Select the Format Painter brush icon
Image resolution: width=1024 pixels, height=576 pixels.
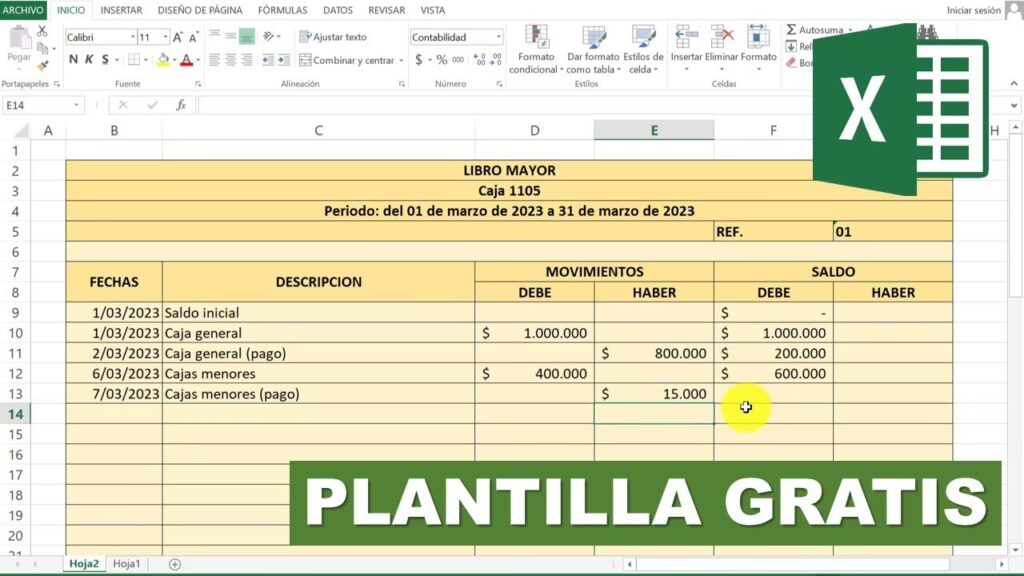tap(42, 65)
